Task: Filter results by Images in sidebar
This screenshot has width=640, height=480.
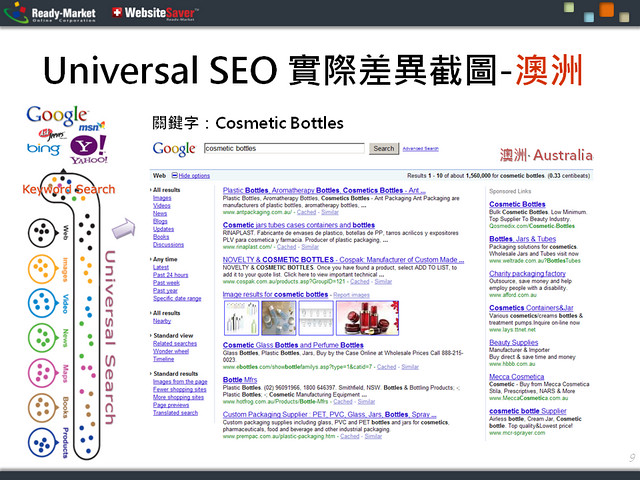Action: [x=162, y=198]
